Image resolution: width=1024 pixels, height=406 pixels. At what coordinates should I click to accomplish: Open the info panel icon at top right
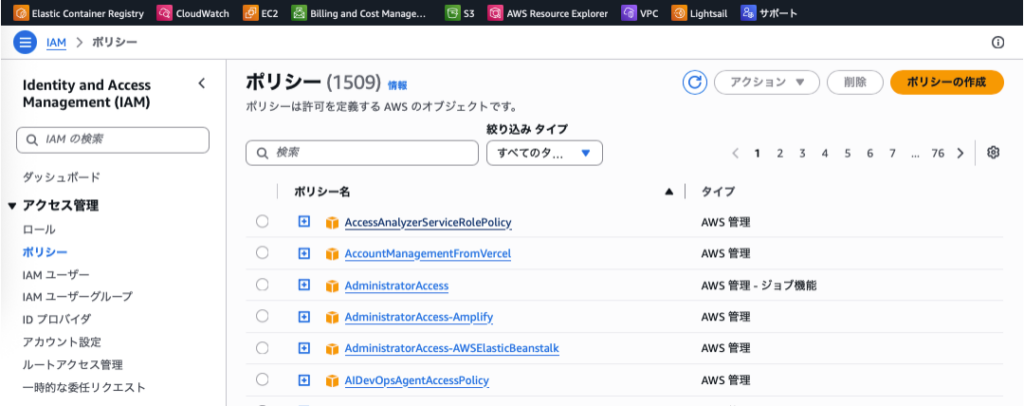pos(997,43)
